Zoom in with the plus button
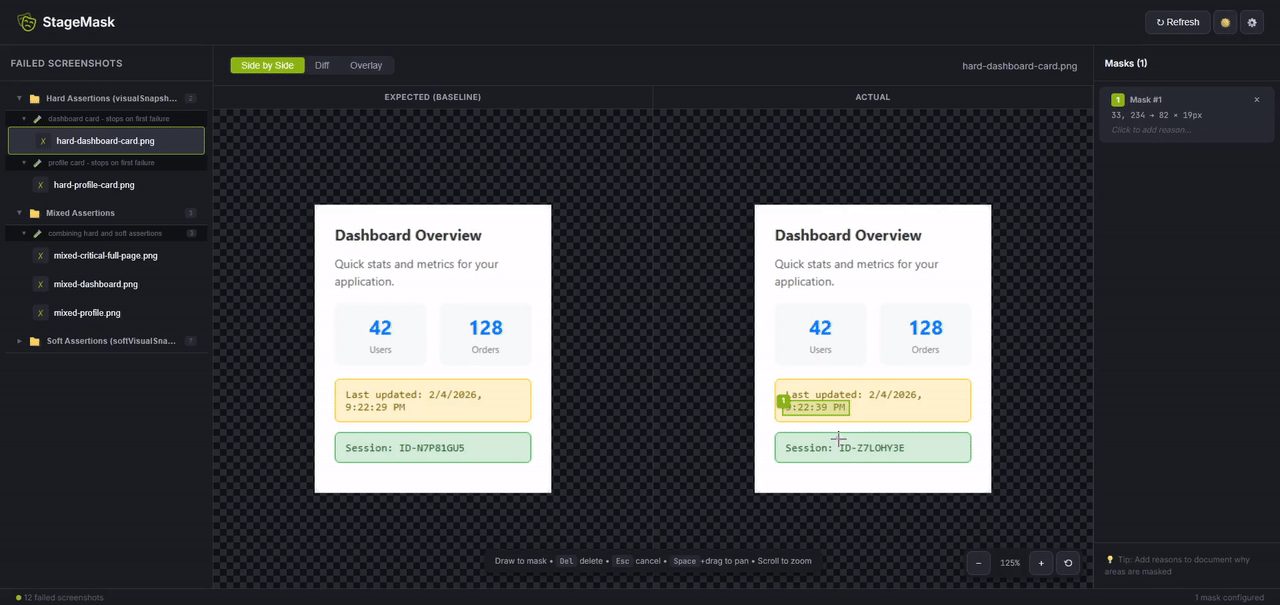 coord(1041,563)
